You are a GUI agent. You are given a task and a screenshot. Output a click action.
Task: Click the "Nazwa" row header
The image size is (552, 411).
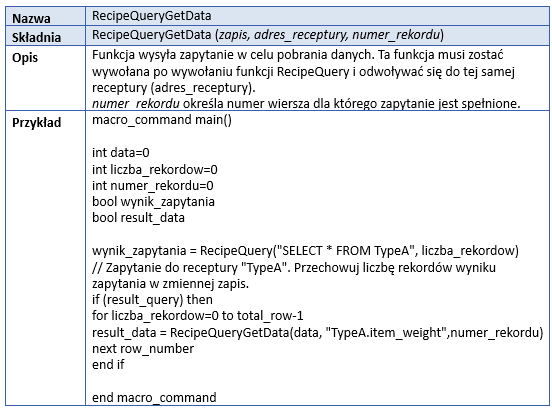pyautogui.click(x=31, y=18)
